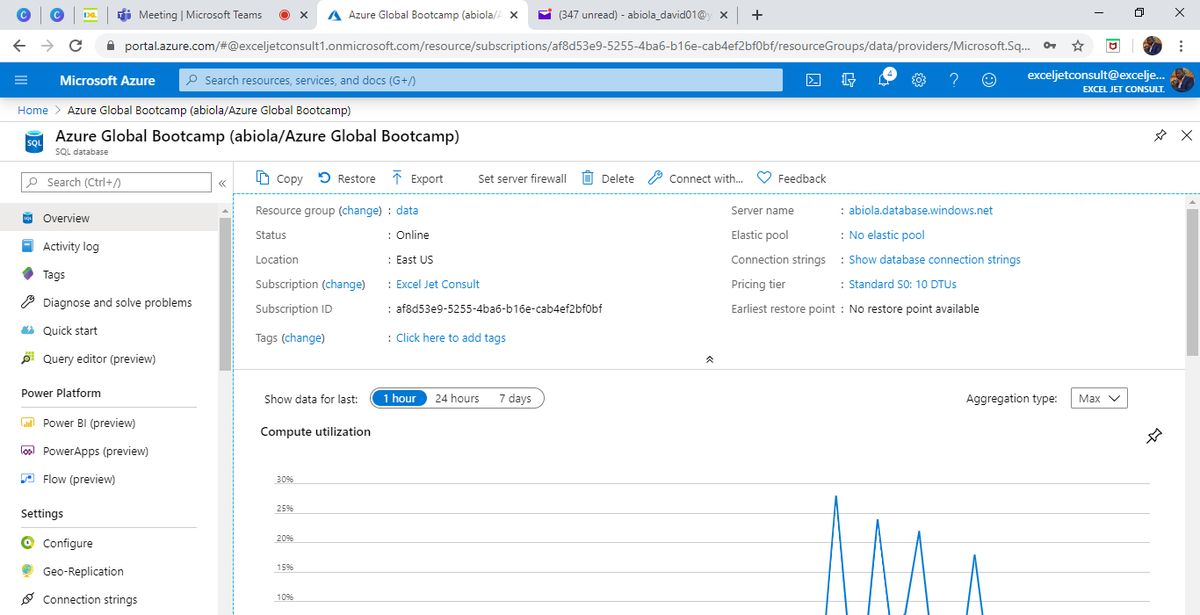Image resolution: width=1200 pixels, height=615 pixels.
Task: Click the main content vertical scrollbar
Action: [x=1192, y=280]
